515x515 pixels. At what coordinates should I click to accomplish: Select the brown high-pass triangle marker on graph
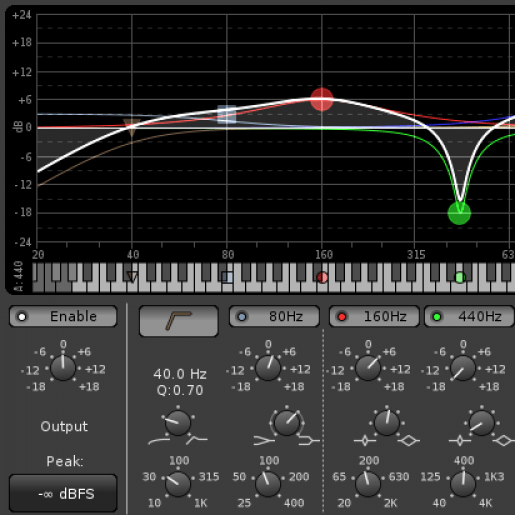pyautogui.click(x=132, y=127)
